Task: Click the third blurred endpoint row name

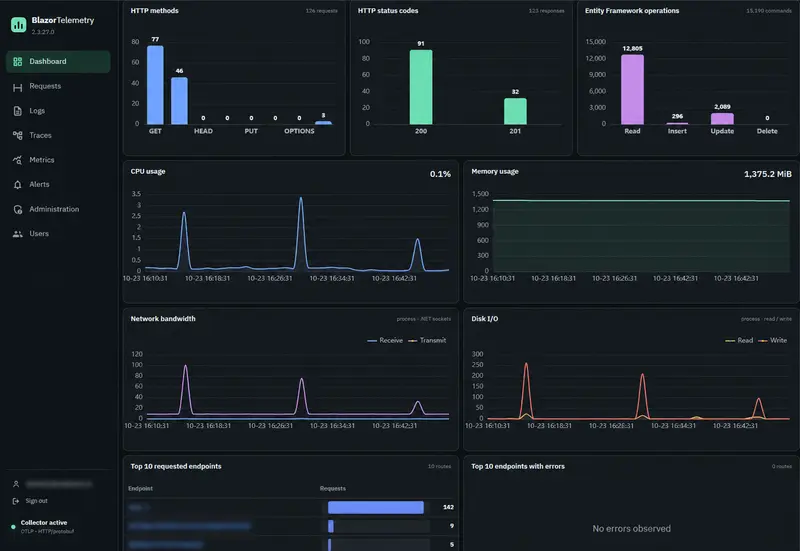Action: click(x=166, y=544)
